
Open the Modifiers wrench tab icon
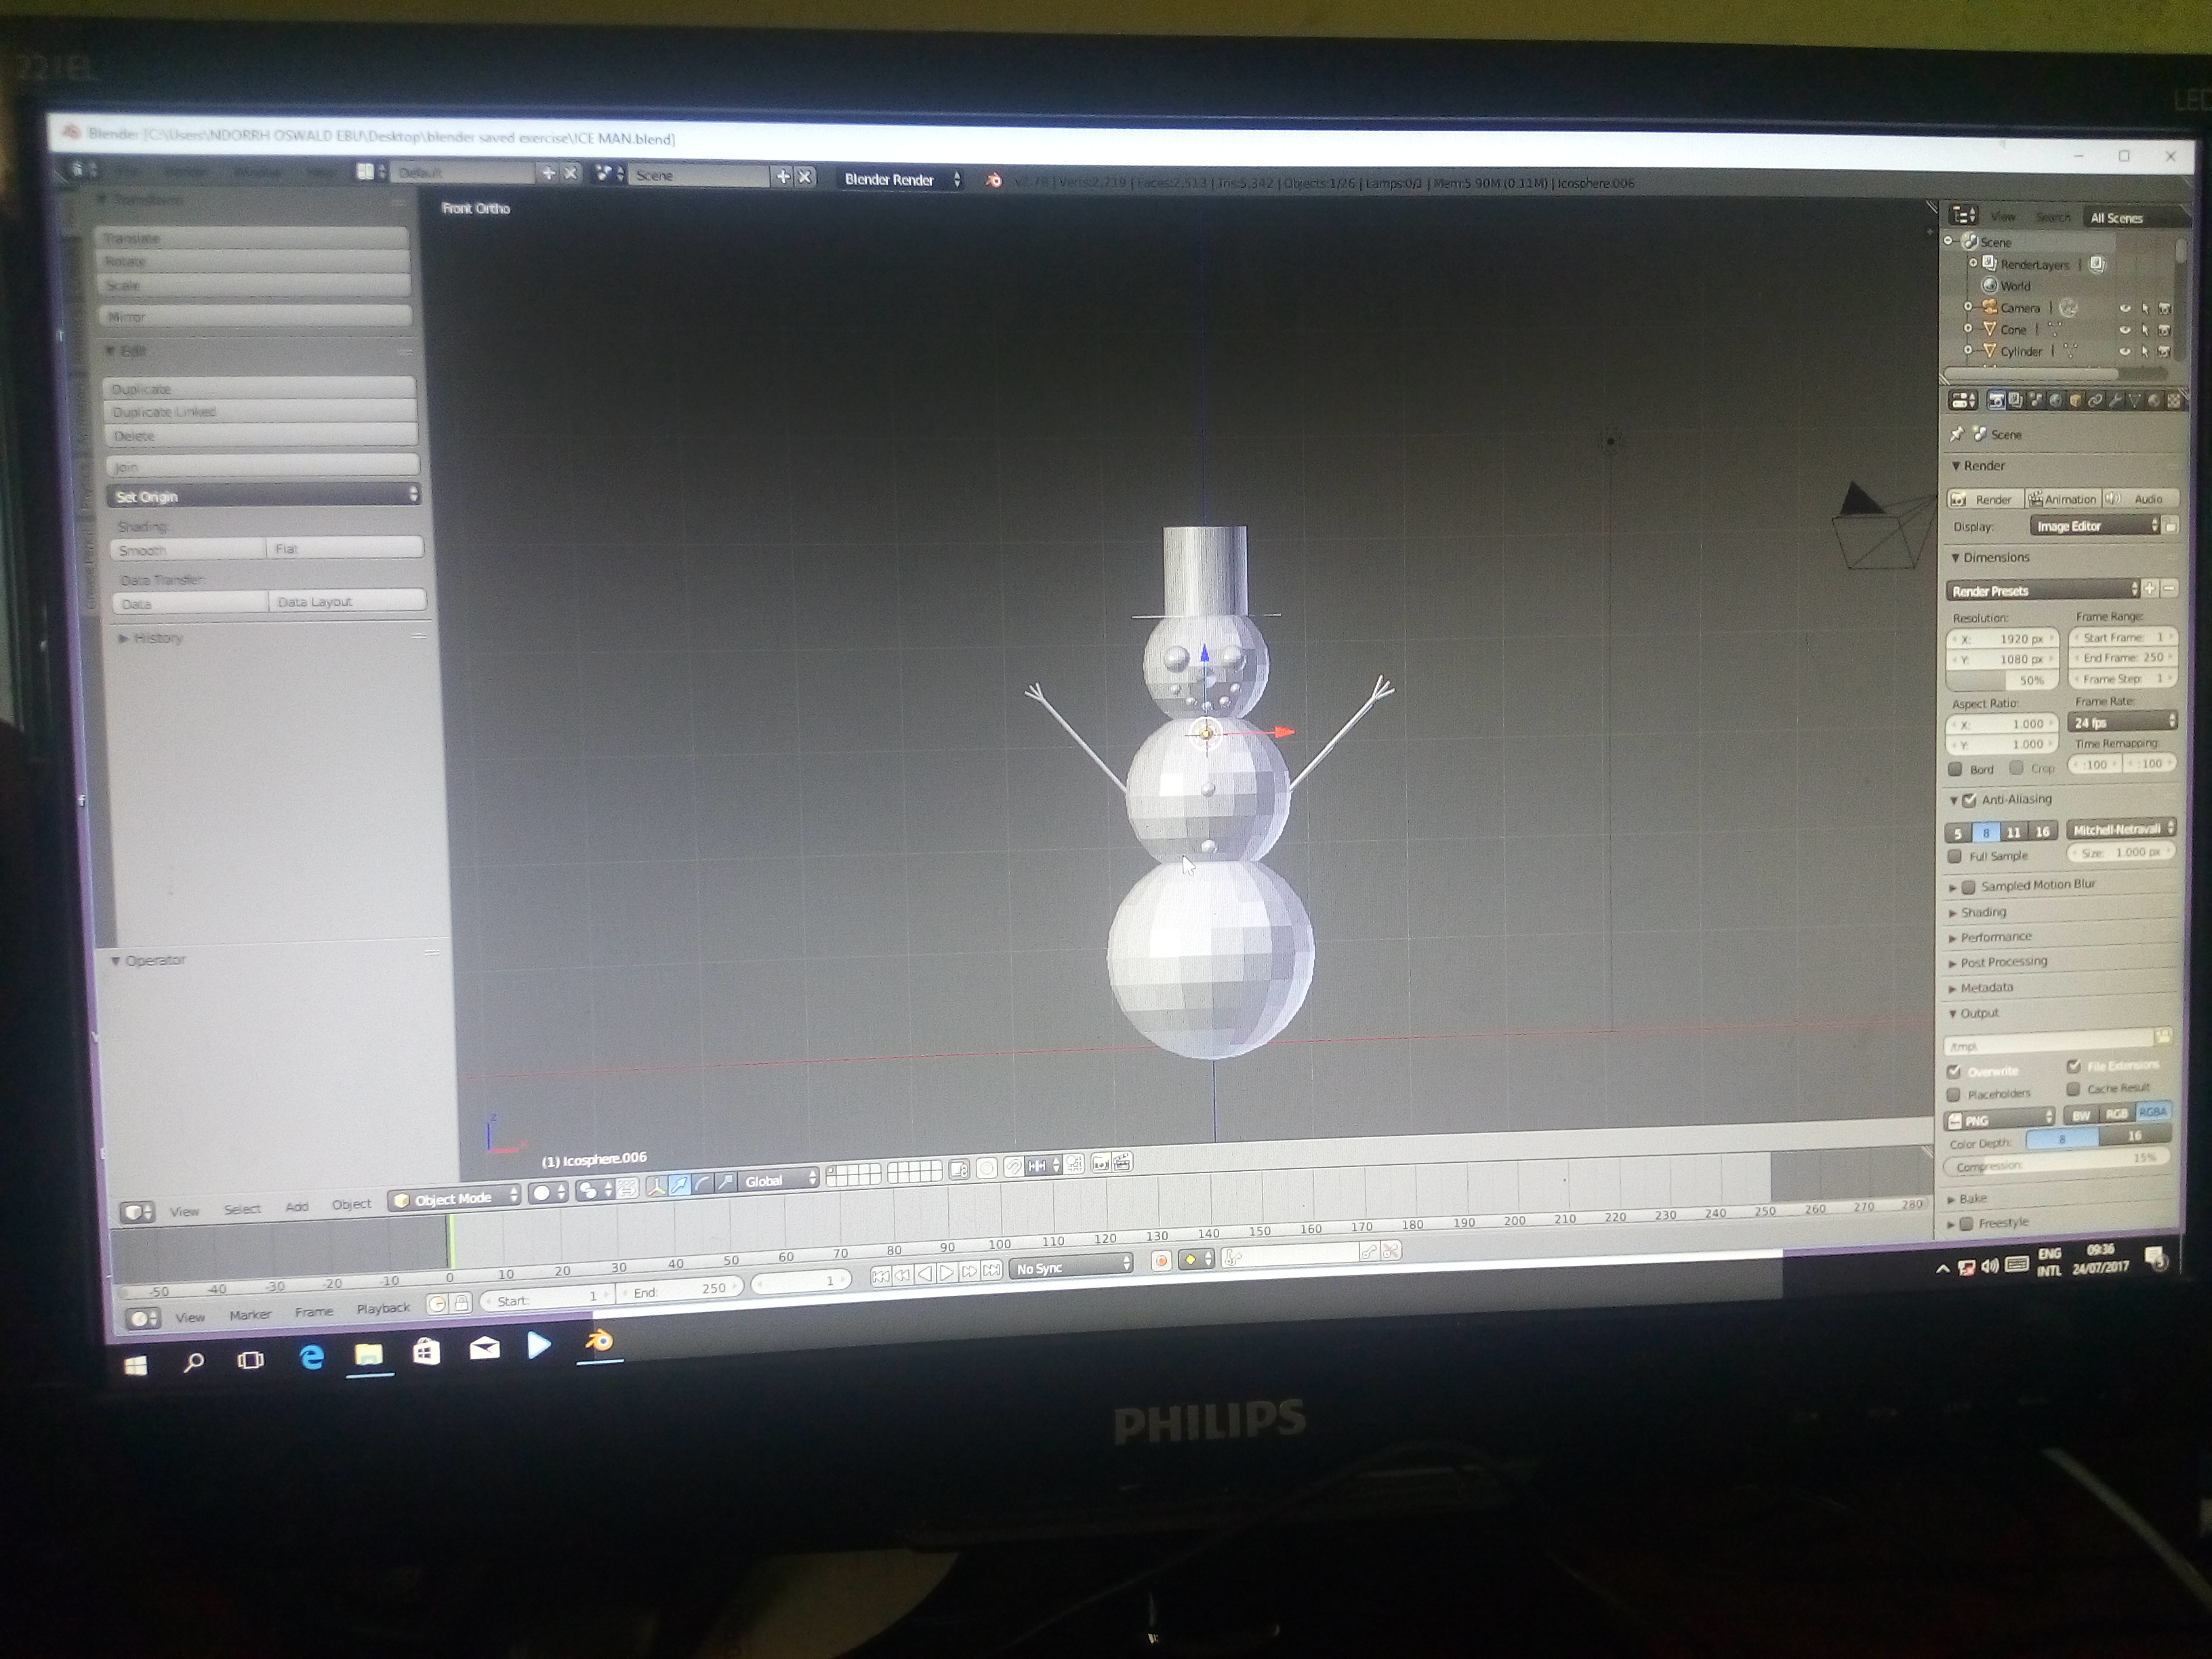pyautogui.click(x=2115, y=401)
